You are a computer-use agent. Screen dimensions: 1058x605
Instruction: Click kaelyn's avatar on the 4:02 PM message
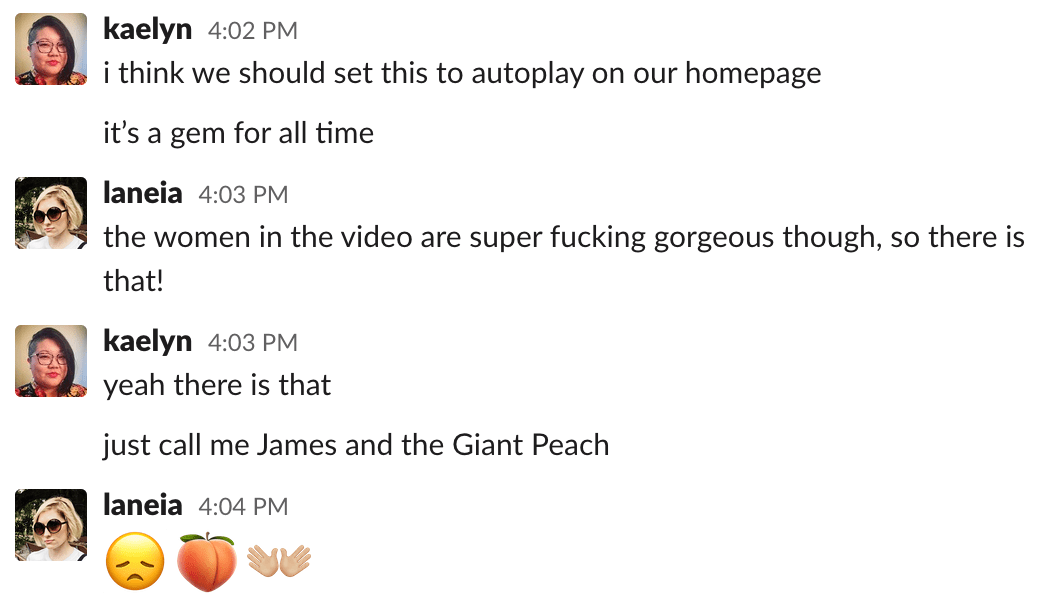pos(51,49)
